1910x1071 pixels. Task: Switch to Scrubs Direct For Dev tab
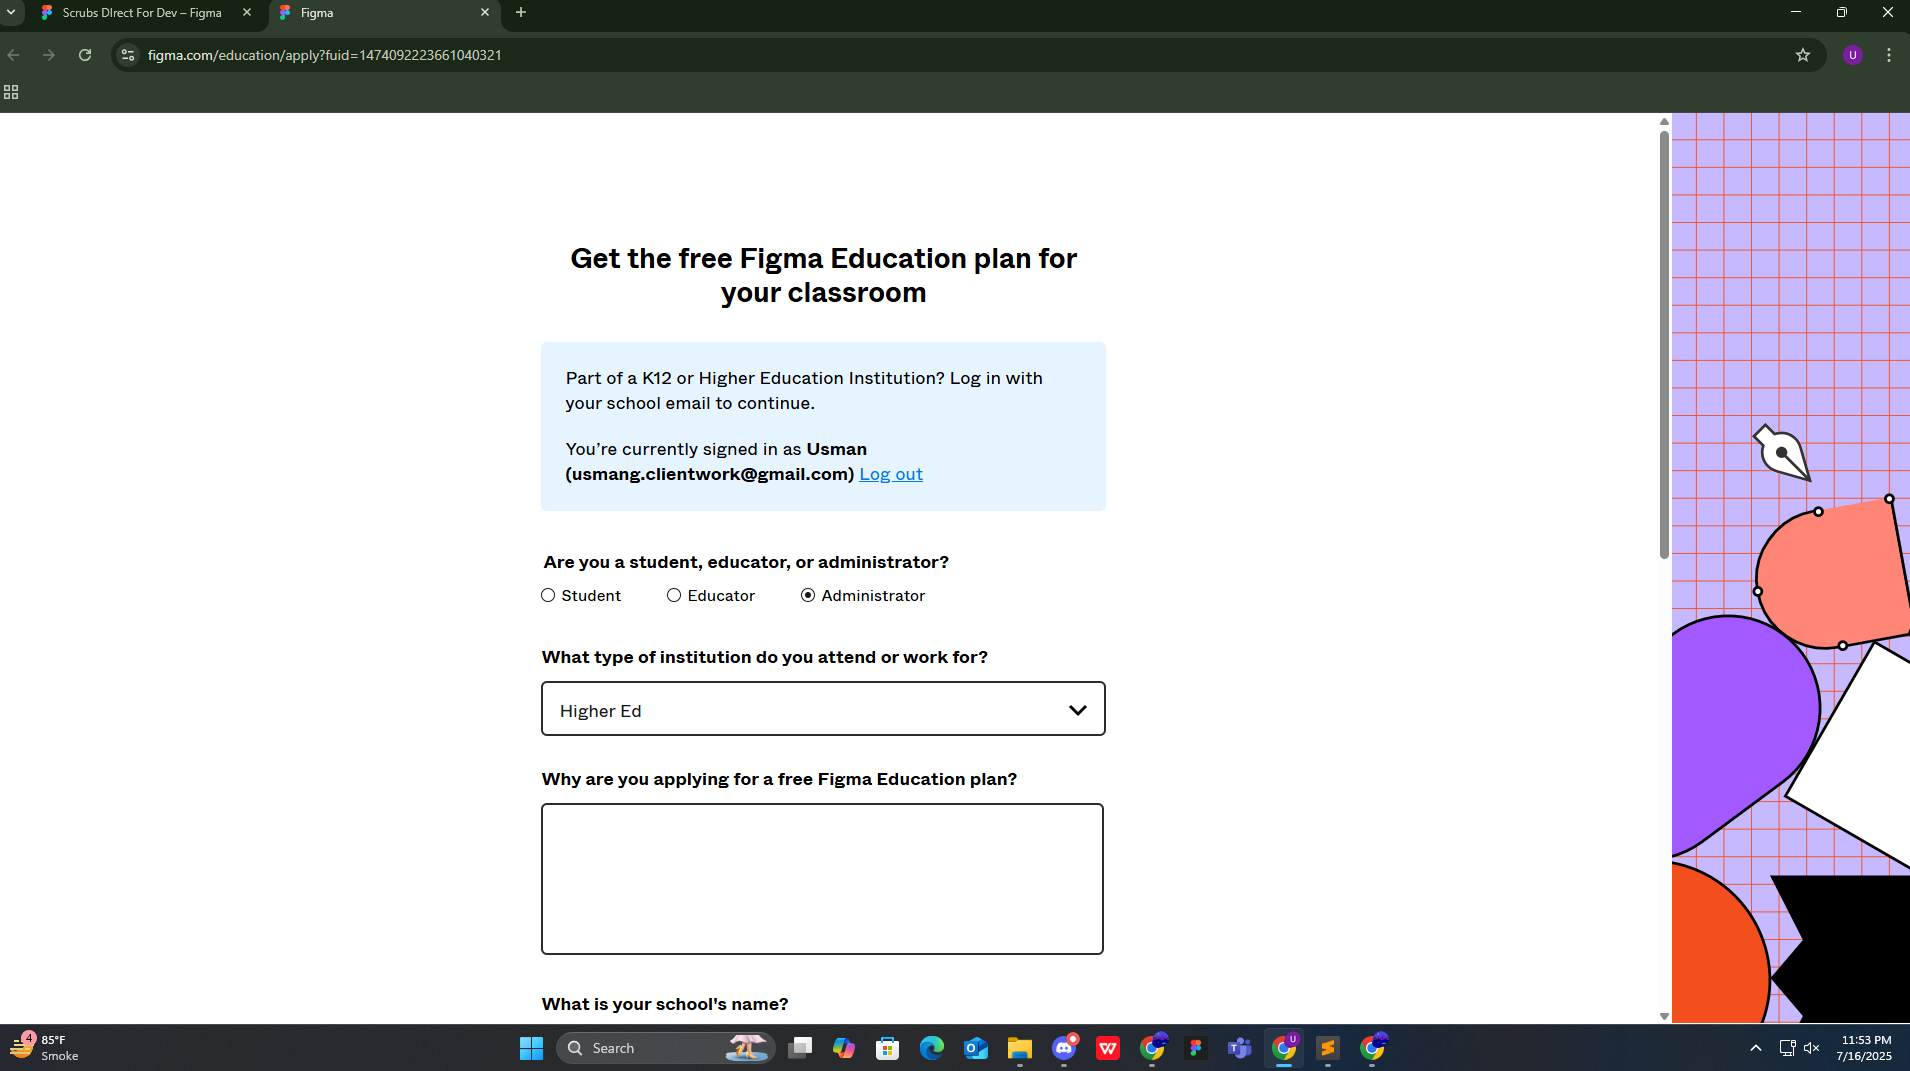pyautogui.click(x=140, y=13)
